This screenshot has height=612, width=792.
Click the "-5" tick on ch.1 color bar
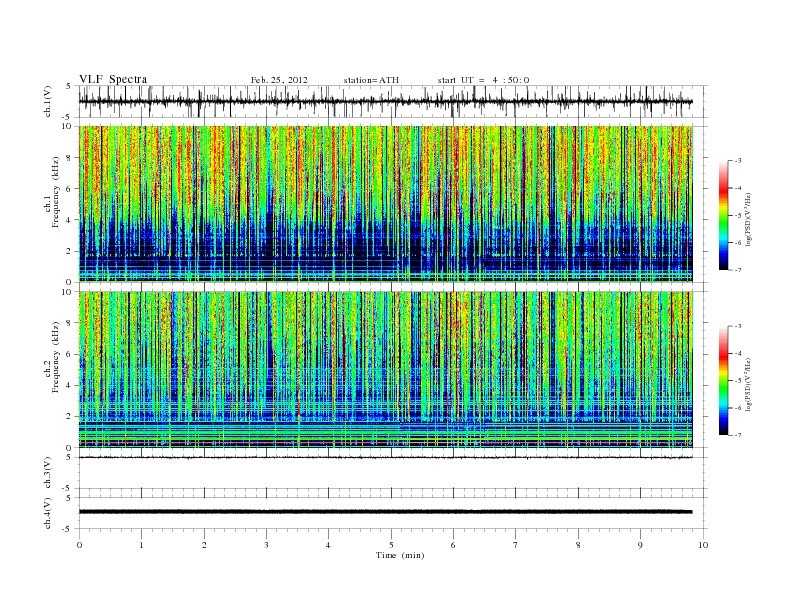[738, 216]
